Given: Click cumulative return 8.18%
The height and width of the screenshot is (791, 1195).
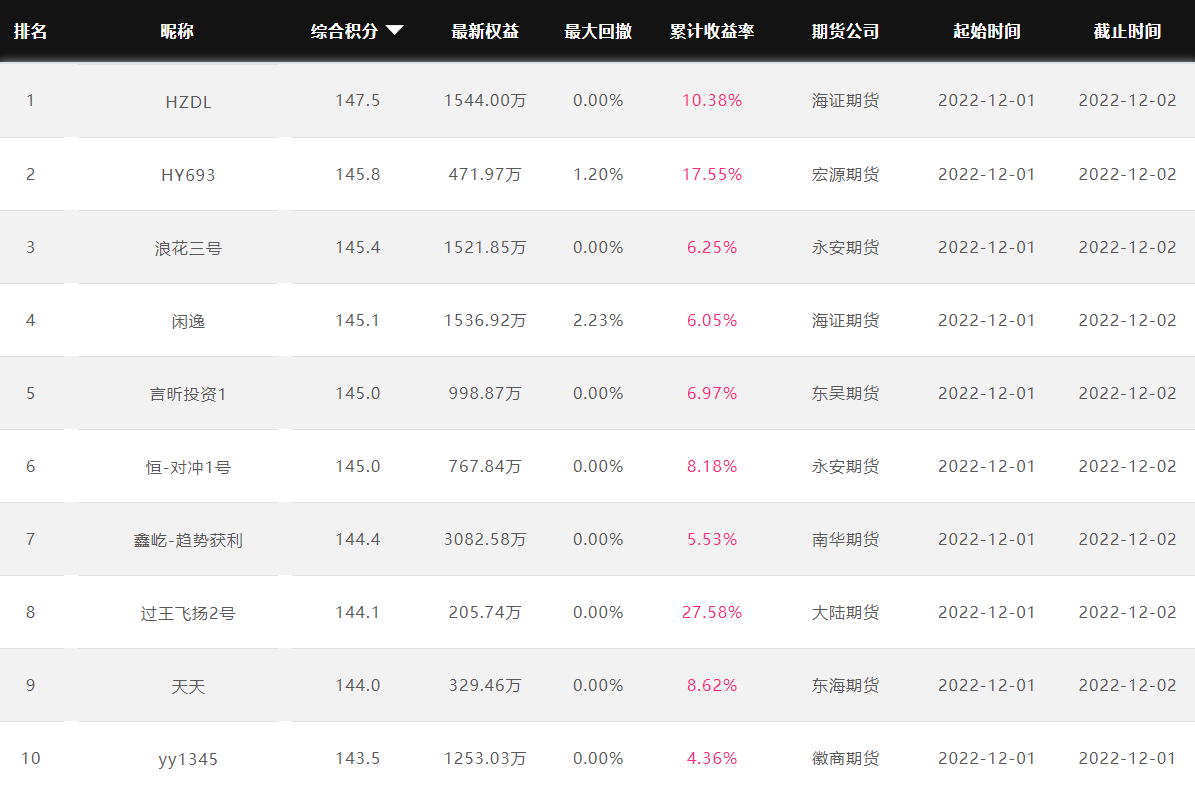Looking at the screenshot, I should [x=712, y=466].
